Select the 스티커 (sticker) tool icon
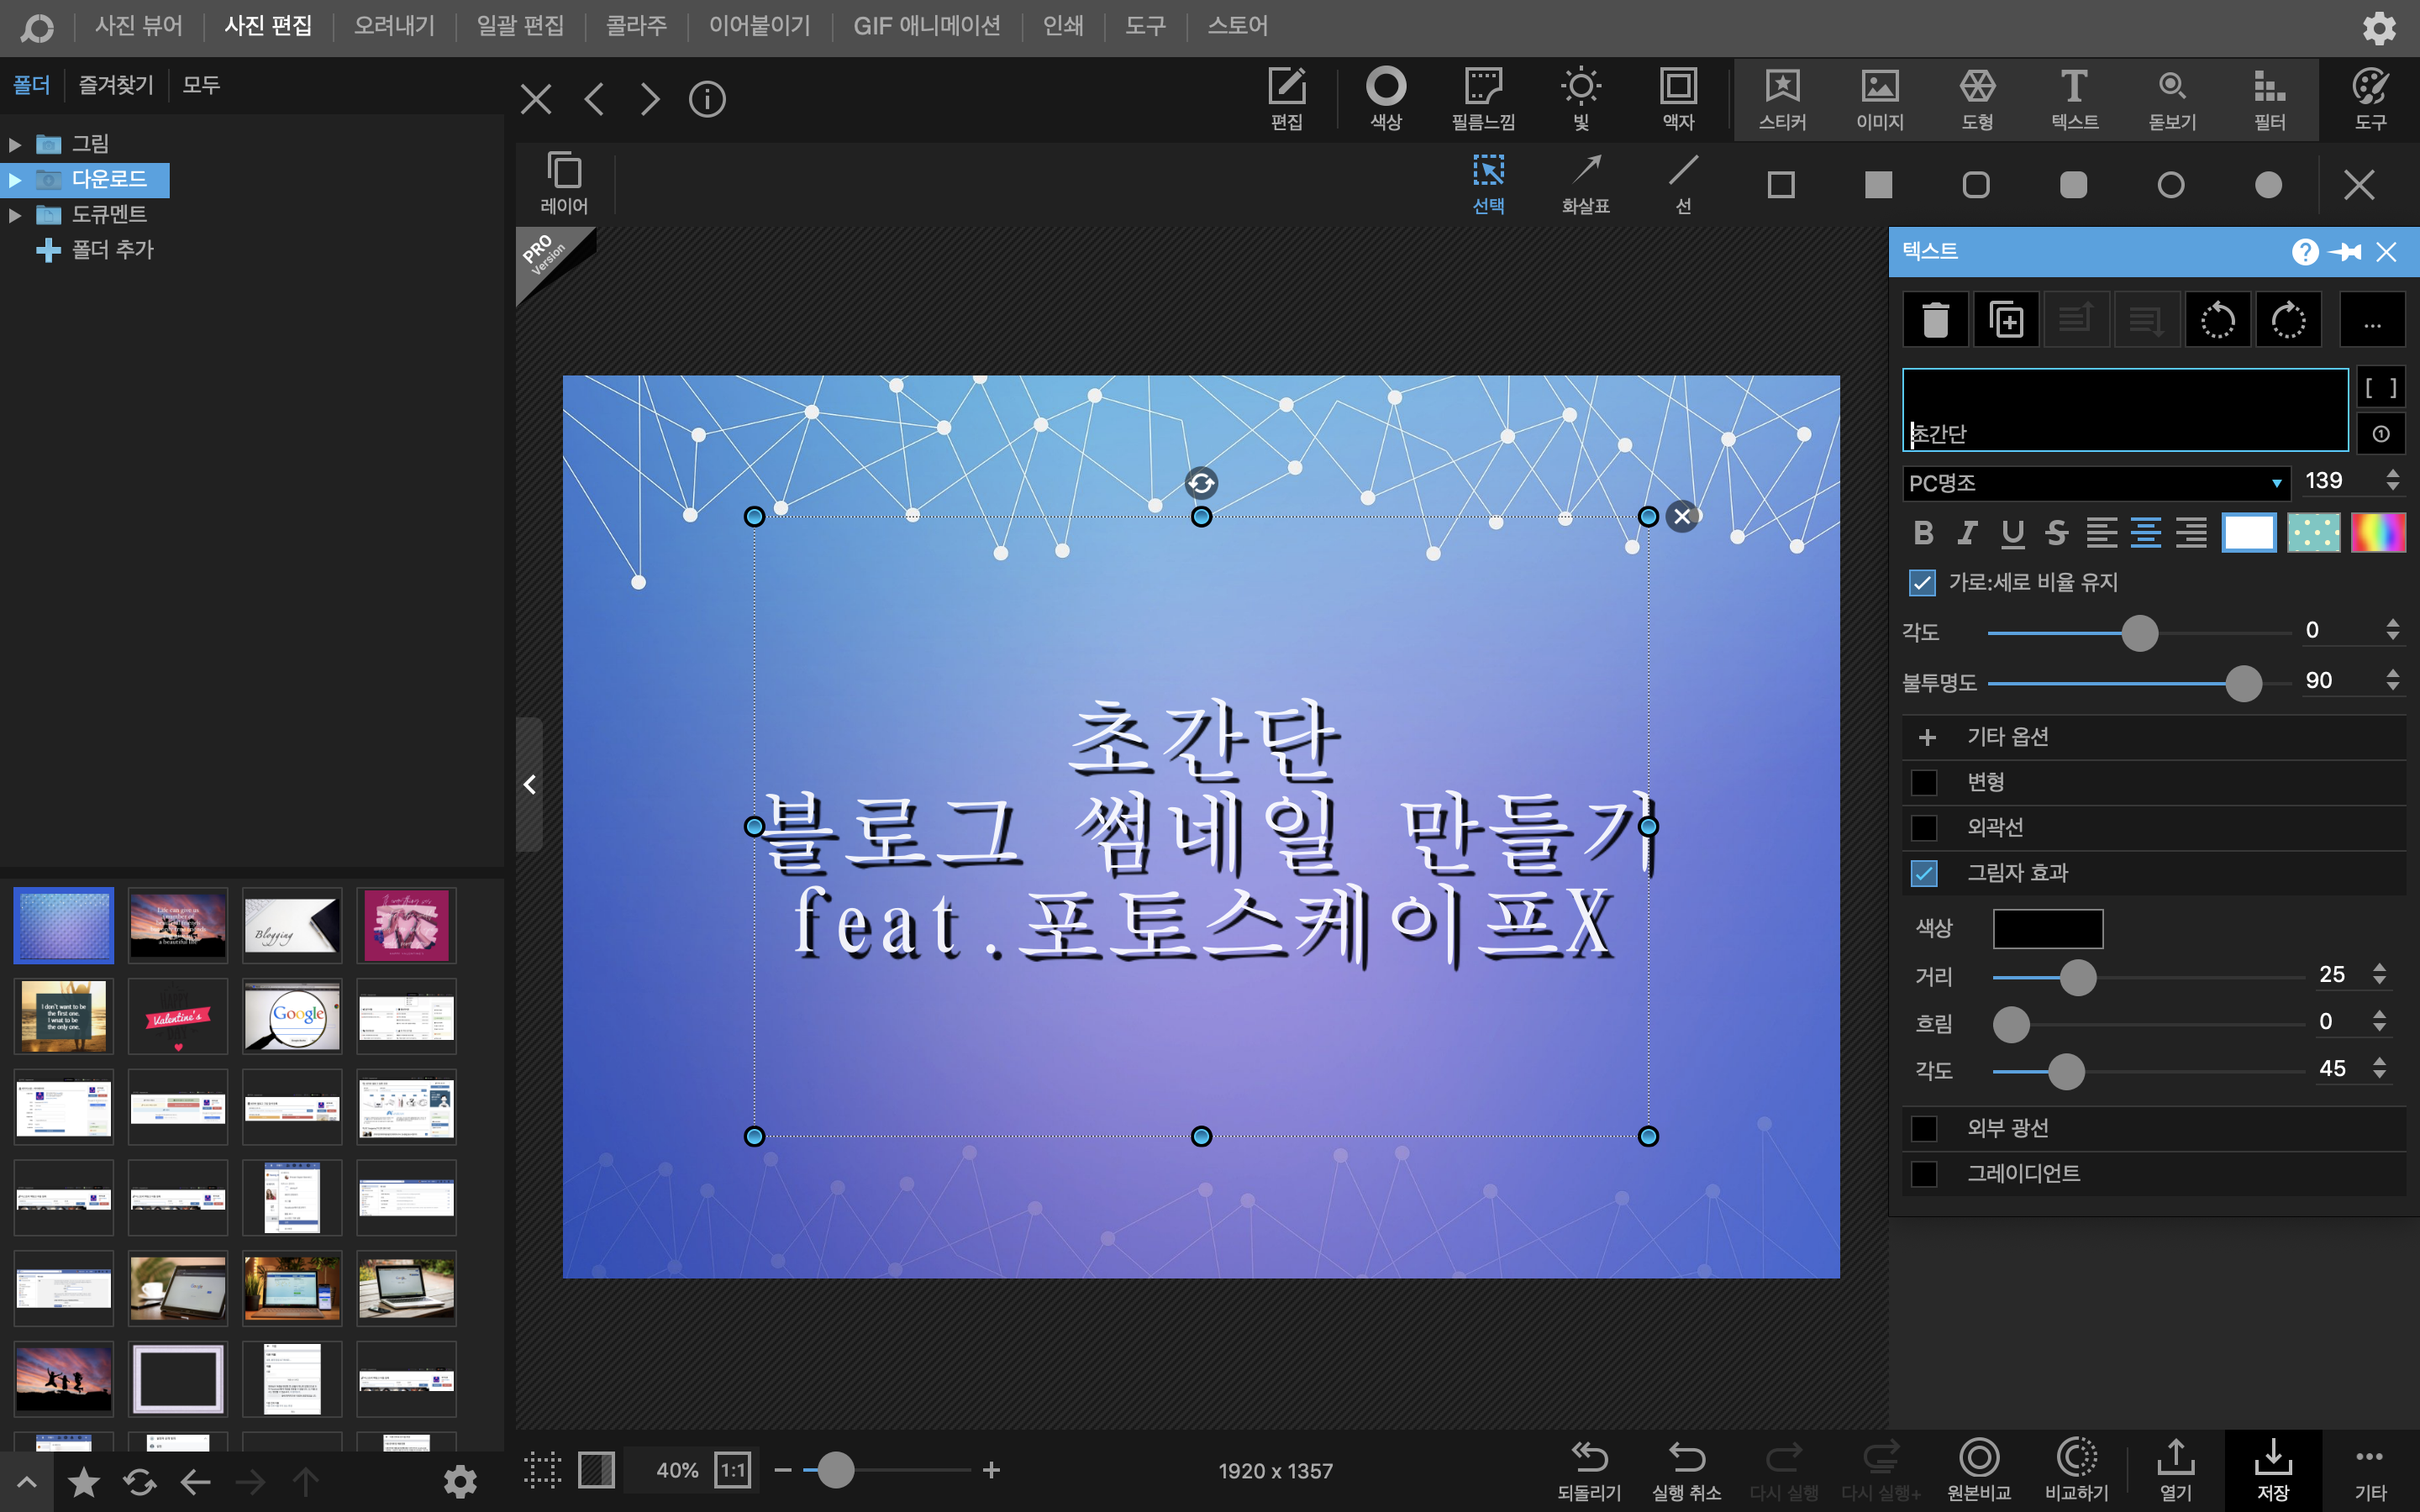 [1782, 98]
